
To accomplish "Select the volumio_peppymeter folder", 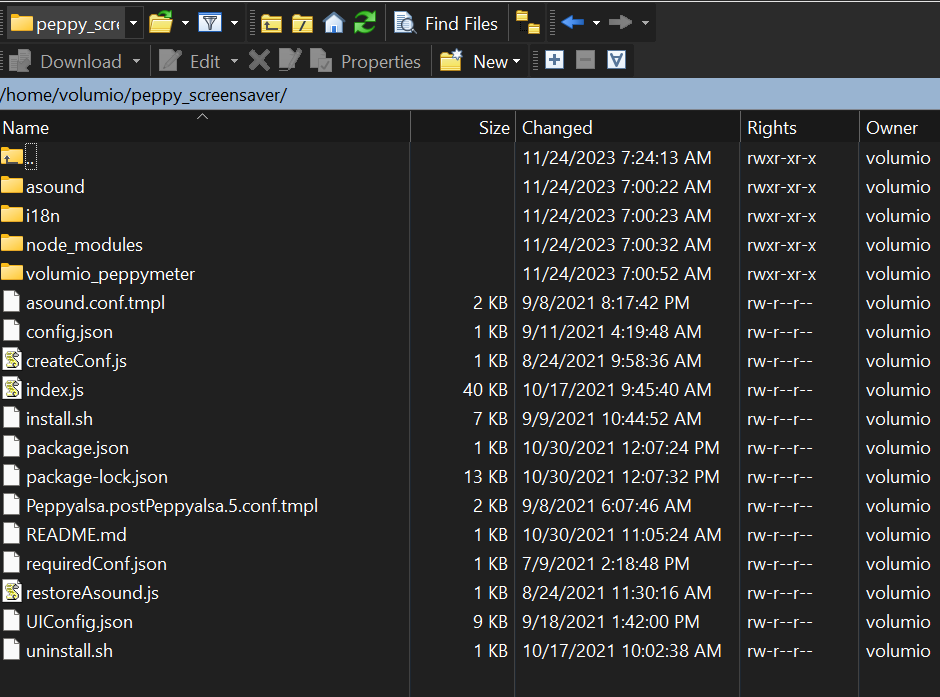I will coord(98,273).
